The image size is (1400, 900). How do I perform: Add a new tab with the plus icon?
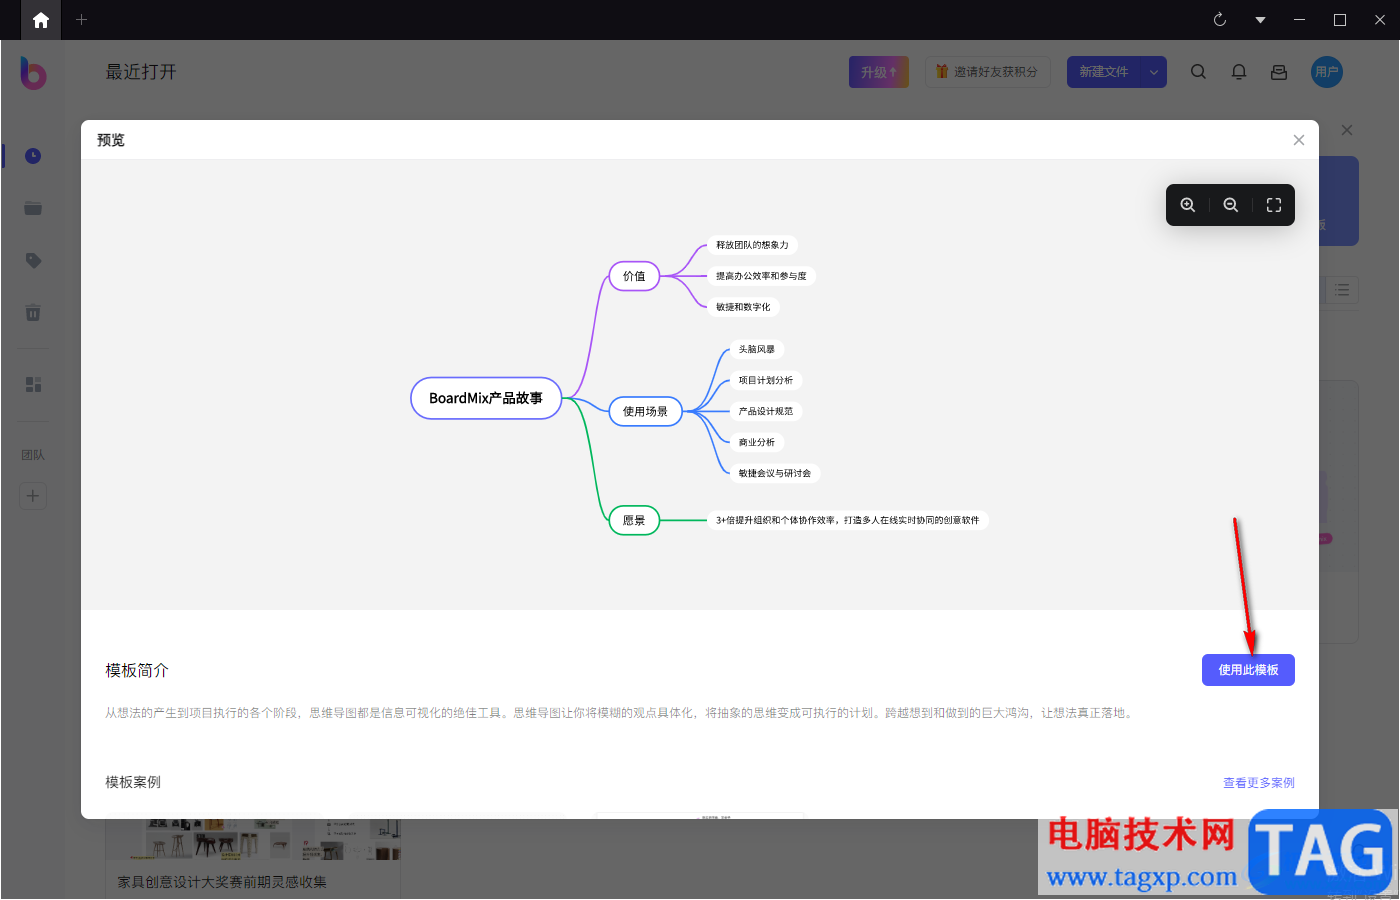click(82, 20)
